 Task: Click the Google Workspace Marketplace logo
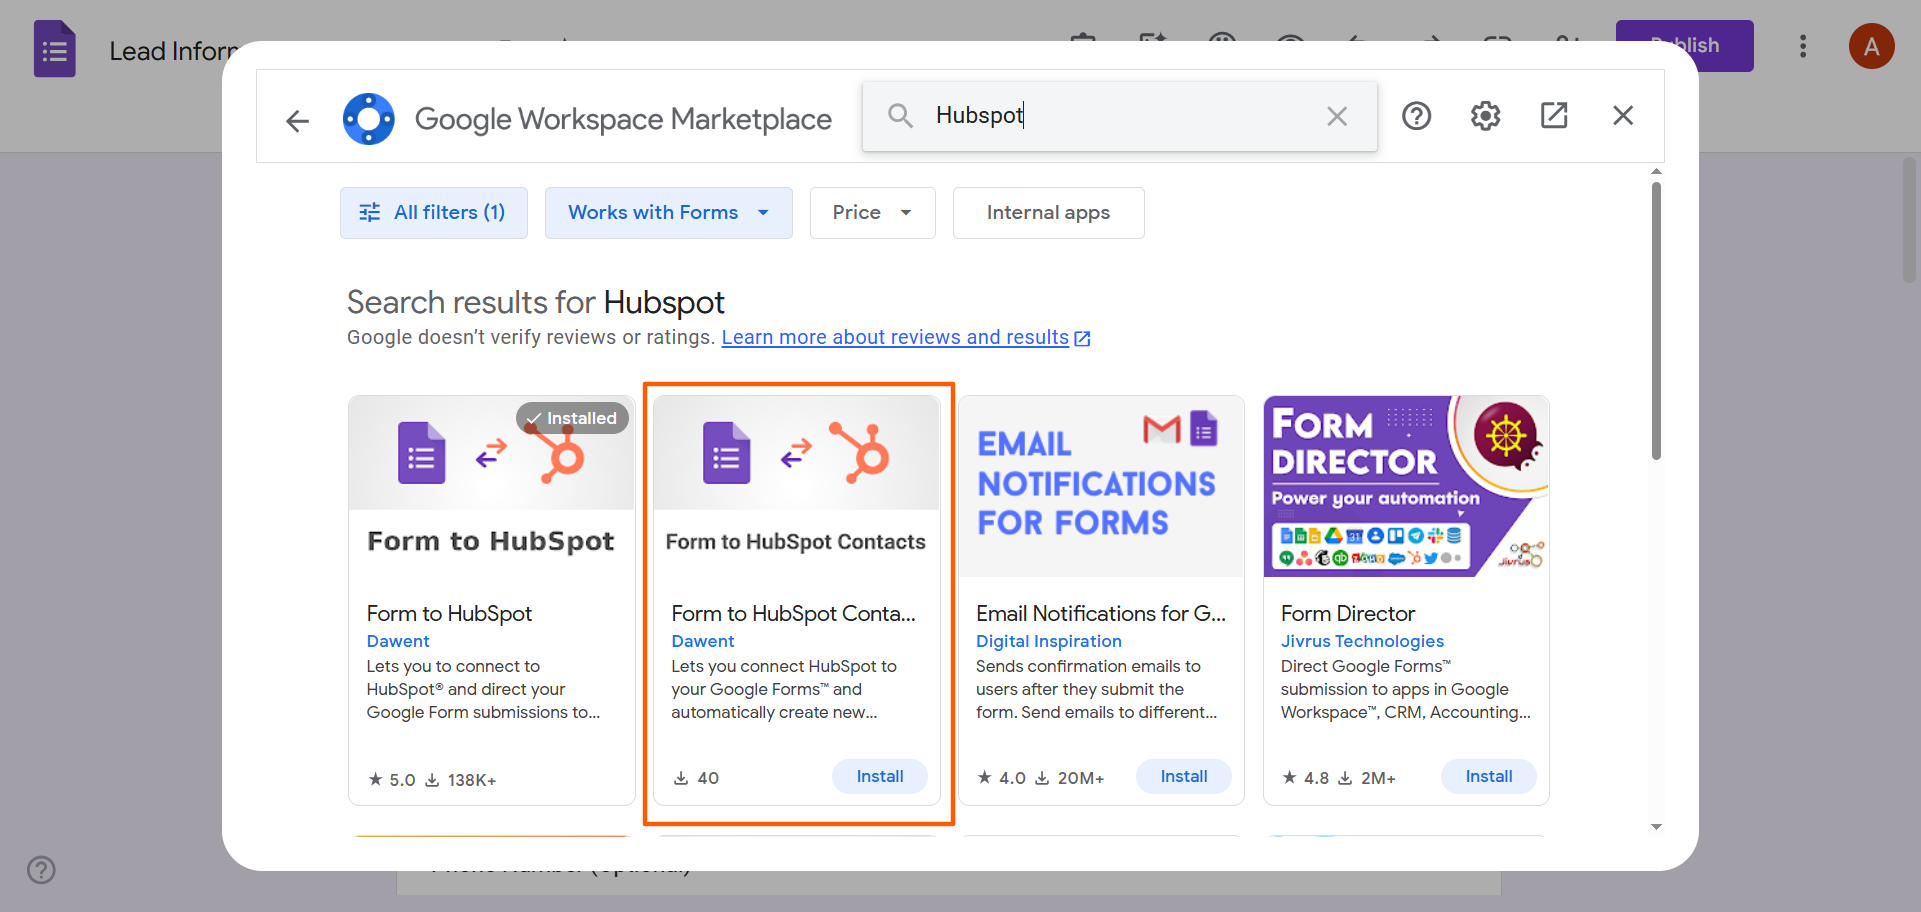369,119
